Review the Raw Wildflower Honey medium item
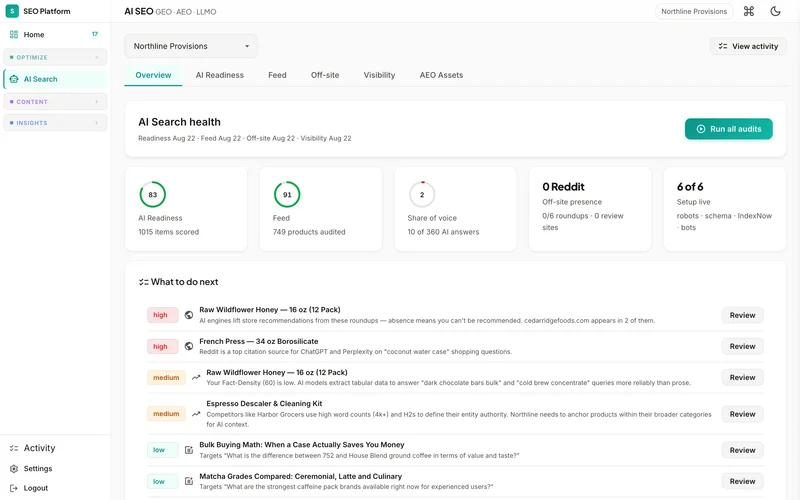Screen dimensions: 800x500 tap(742, 378)
